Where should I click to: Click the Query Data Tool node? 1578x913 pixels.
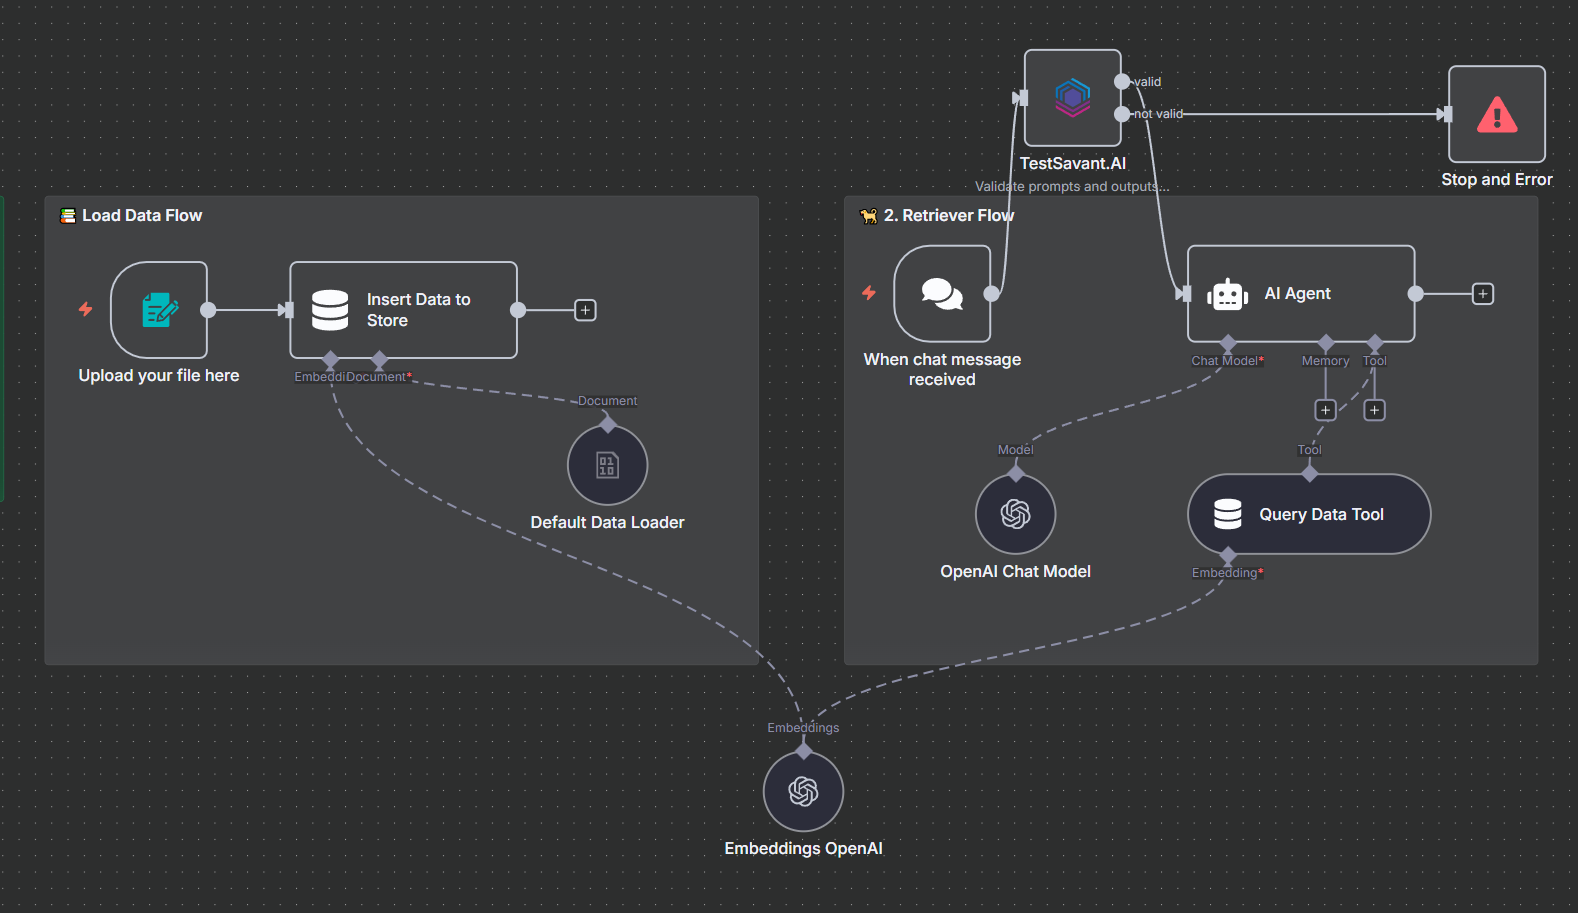click(x=1308, y=514)
